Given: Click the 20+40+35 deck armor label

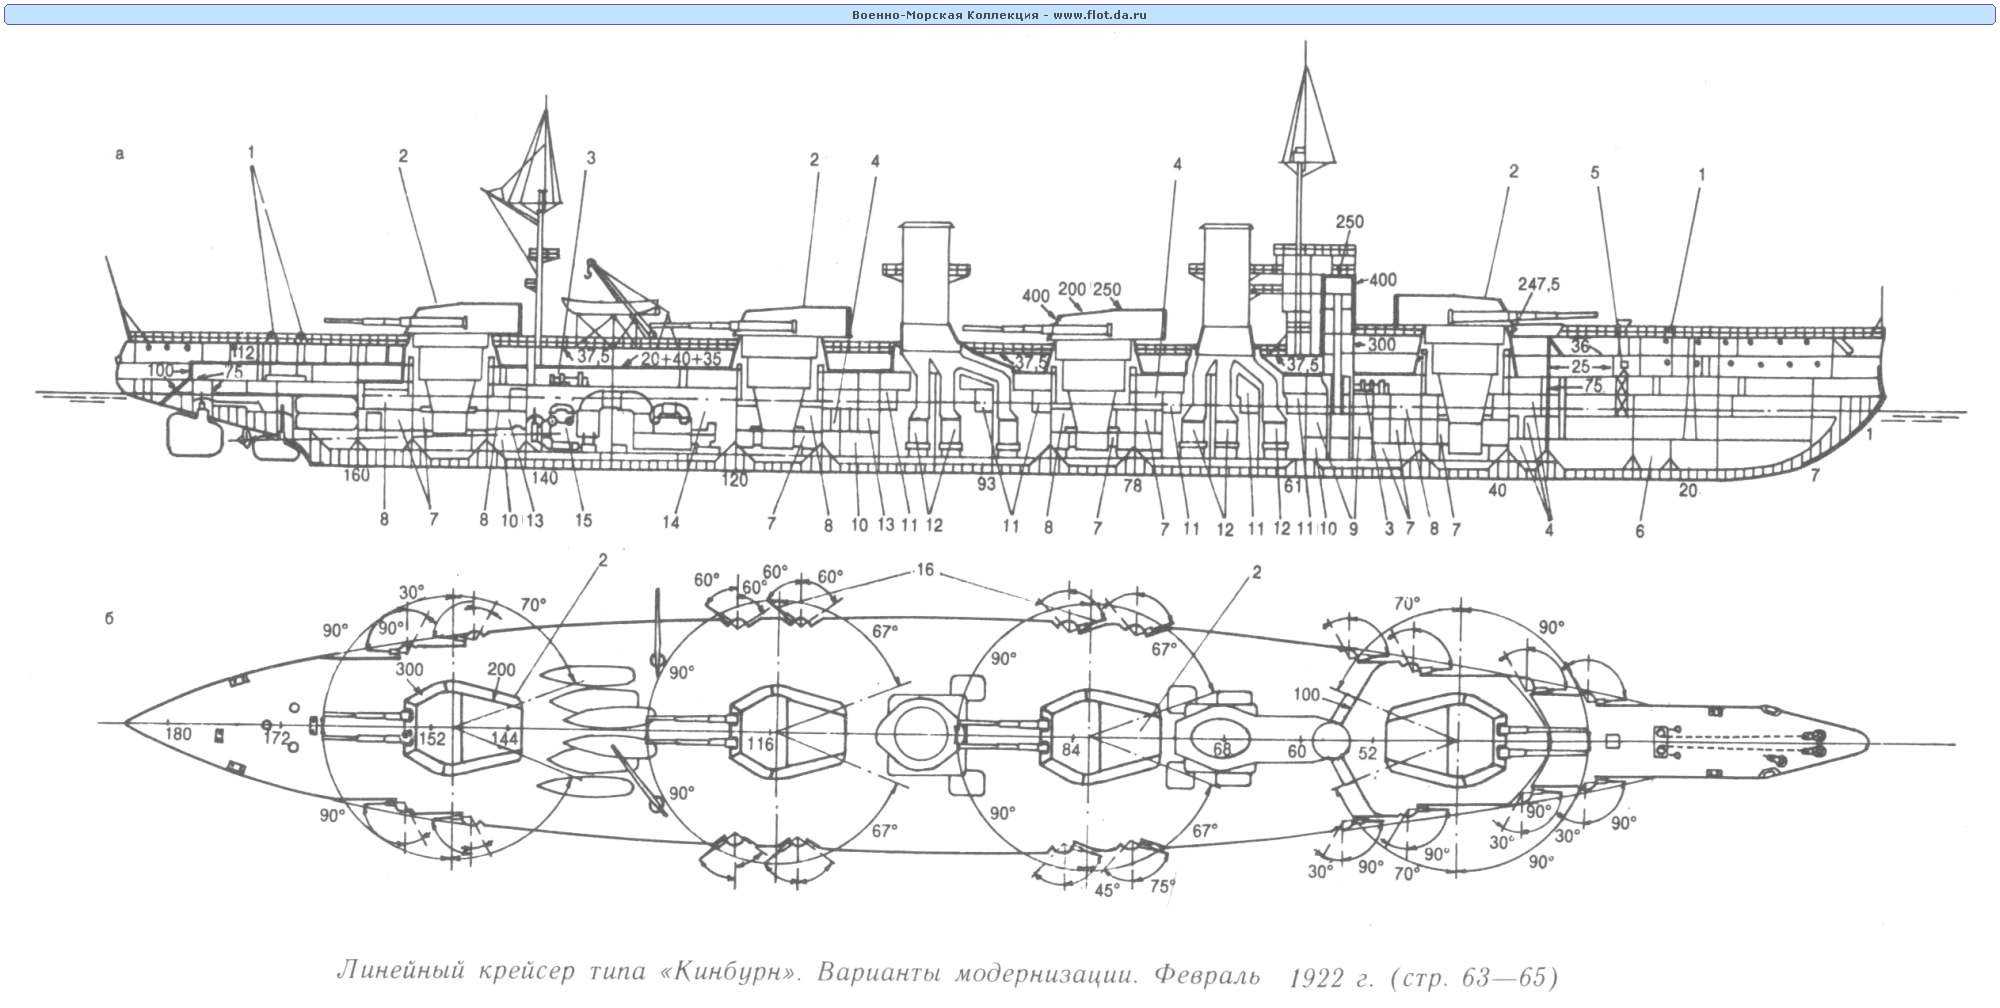Looking at the screenshot, I should 681,358.
